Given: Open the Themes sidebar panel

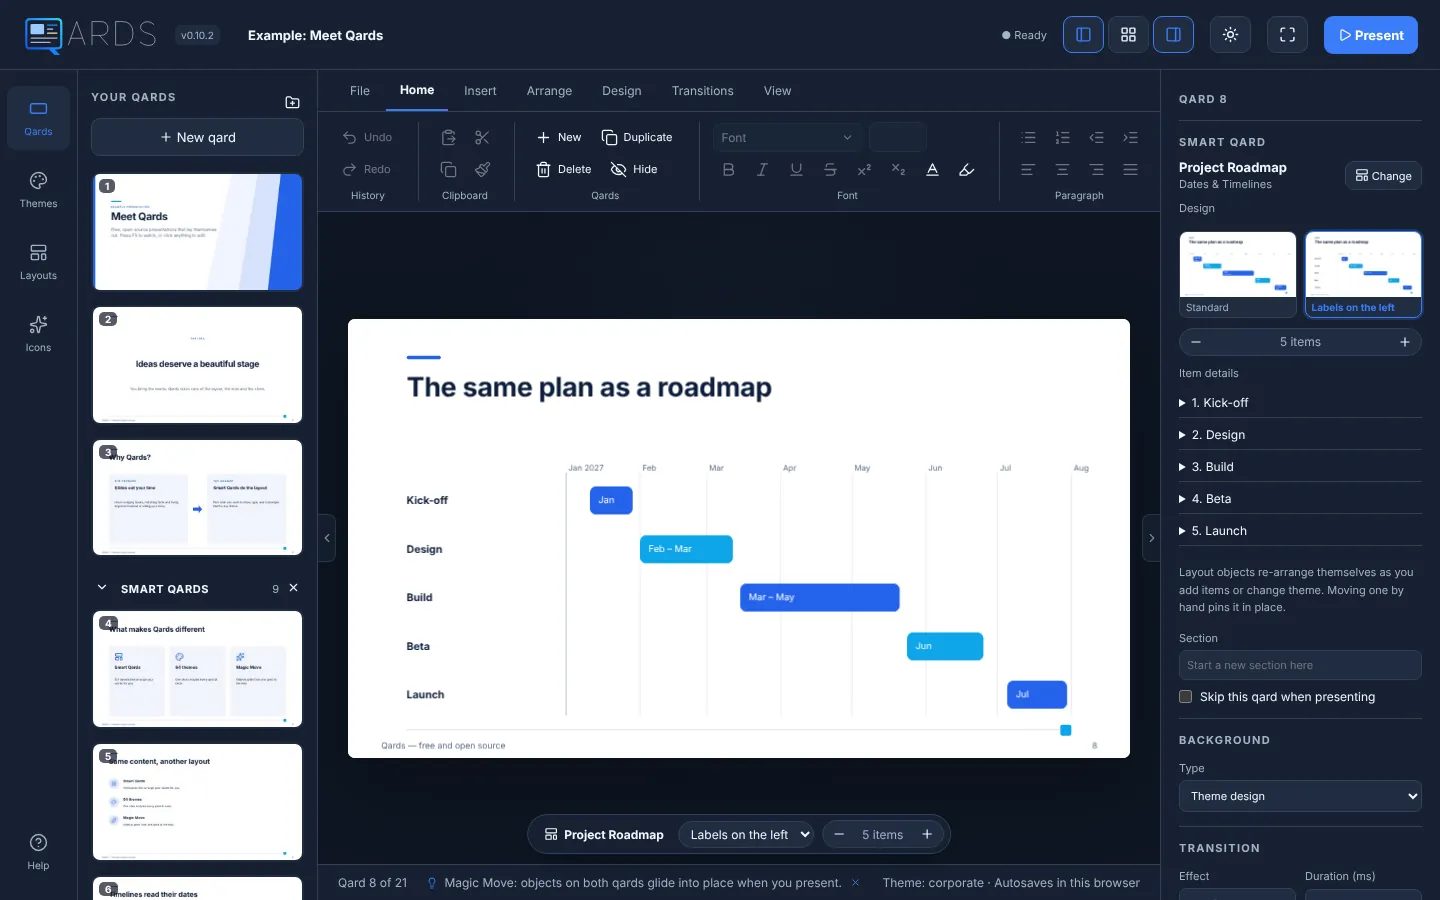Looking at the screenshot, I should pyautogui.click(x=38, y=190).
